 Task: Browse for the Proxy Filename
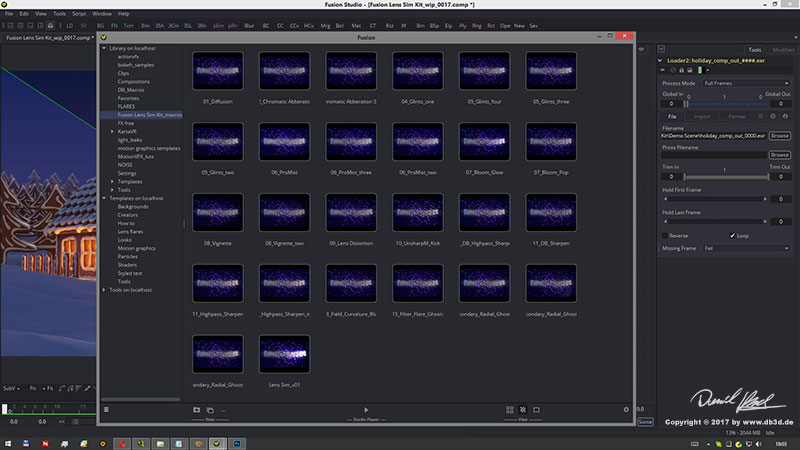(x=780, y=155)
